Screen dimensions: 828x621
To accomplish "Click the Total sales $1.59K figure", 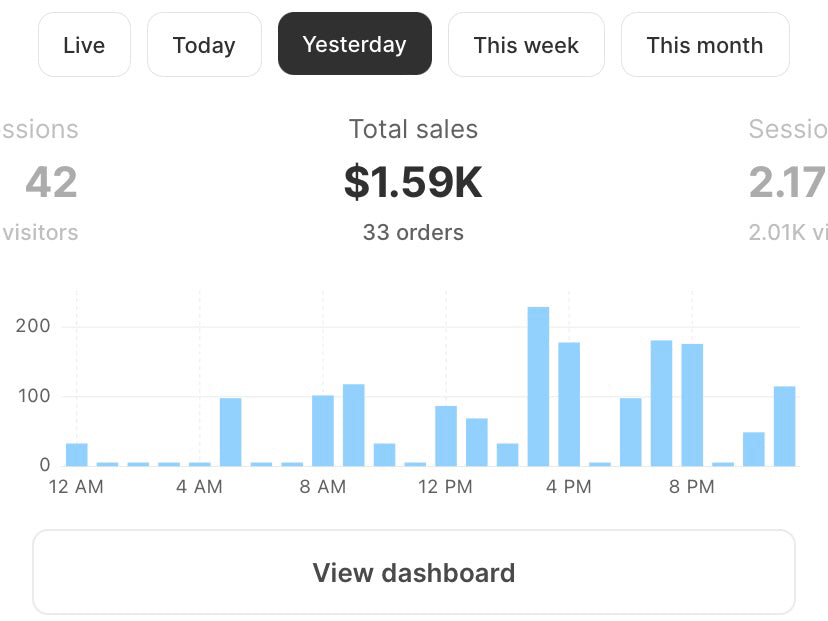I will point(413,183).
